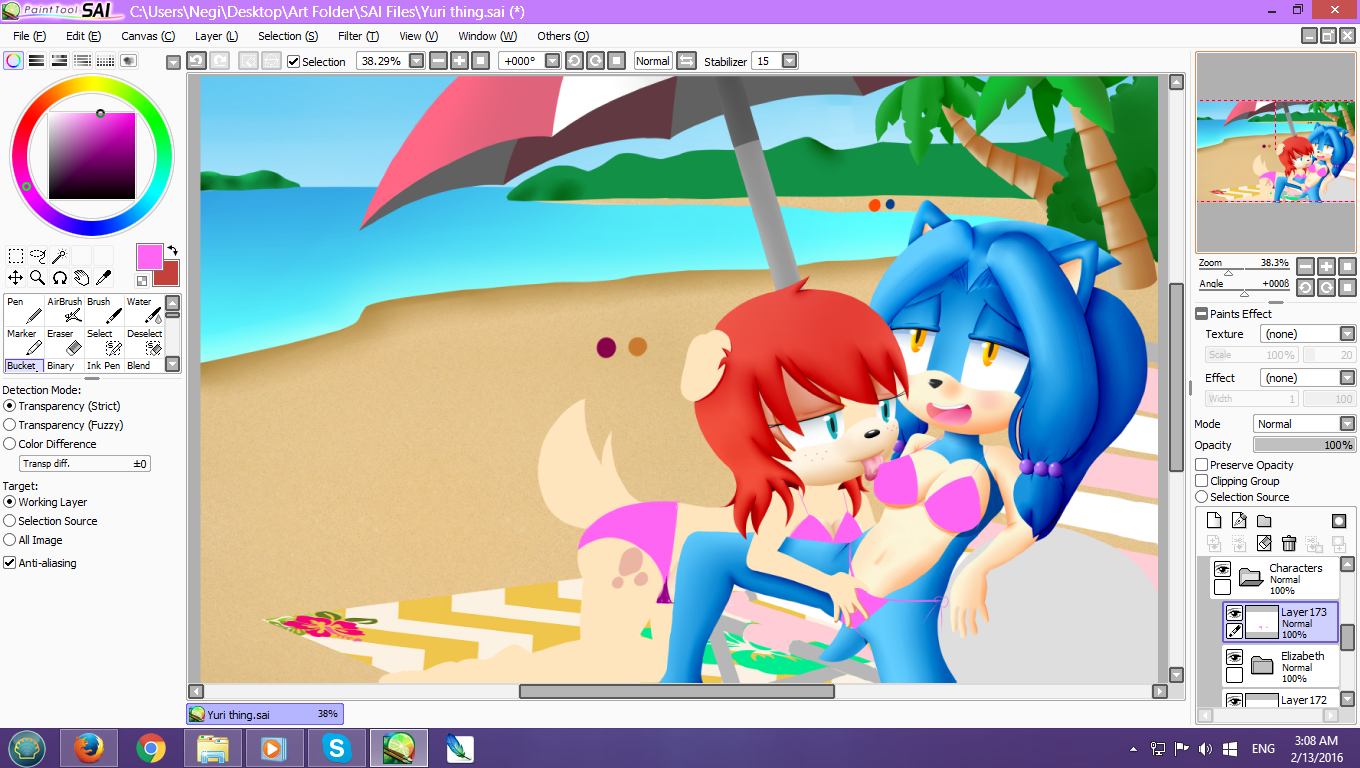Flip the canvas view horizontally

point(686,61)
